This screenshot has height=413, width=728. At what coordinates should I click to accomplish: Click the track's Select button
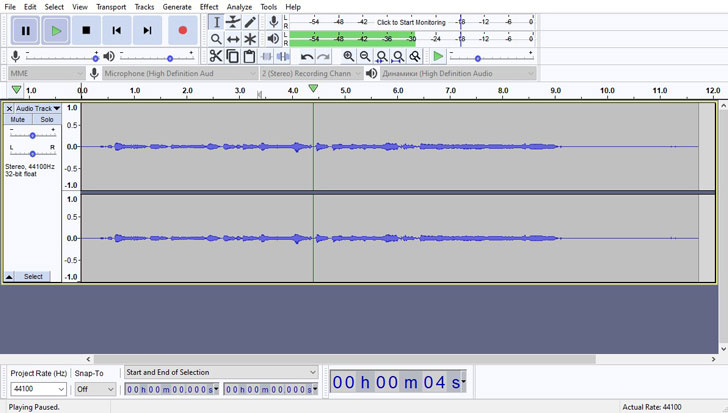pyautogui.click(x=34, y=277)
